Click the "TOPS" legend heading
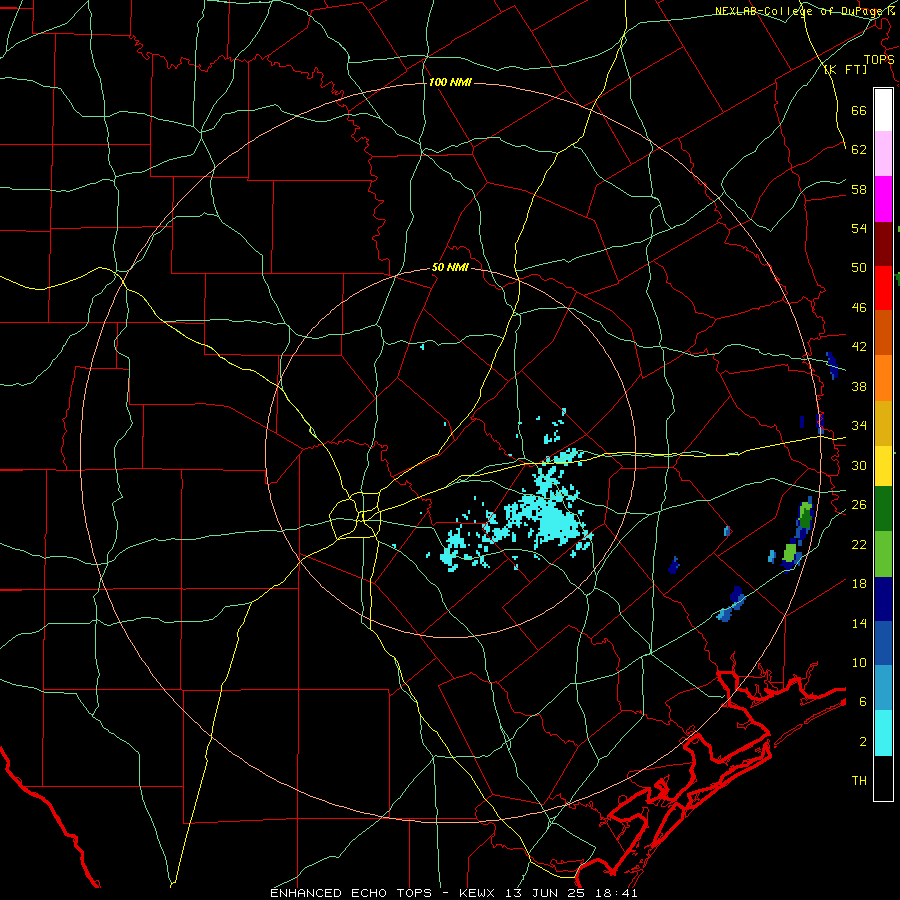 tap(879, 60)
